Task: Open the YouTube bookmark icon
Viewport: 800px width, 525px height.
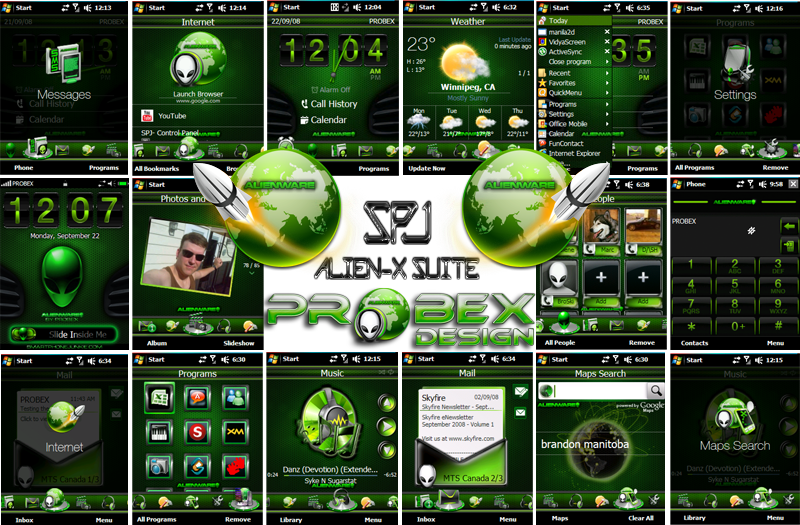Action: click(x=147, y=116)
